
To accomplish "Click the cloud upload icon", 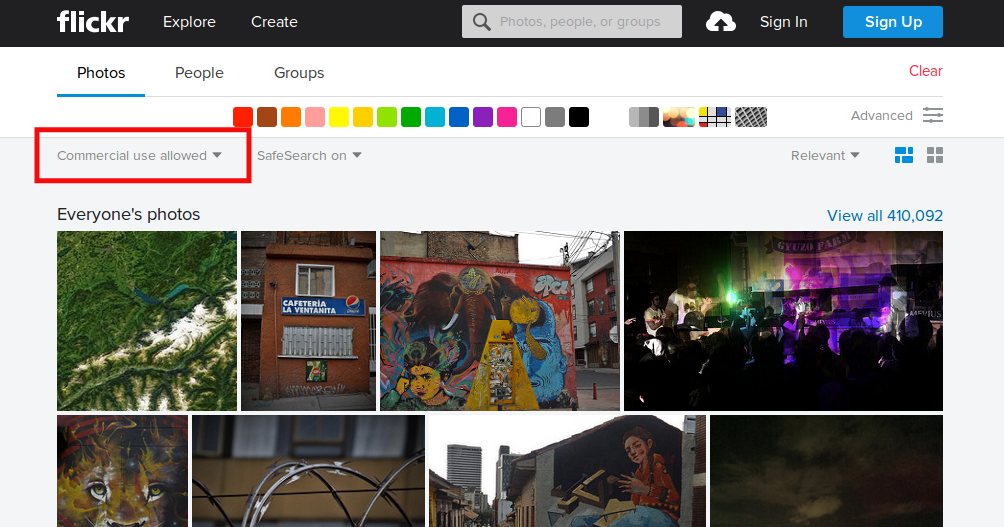I will point(720,22).
